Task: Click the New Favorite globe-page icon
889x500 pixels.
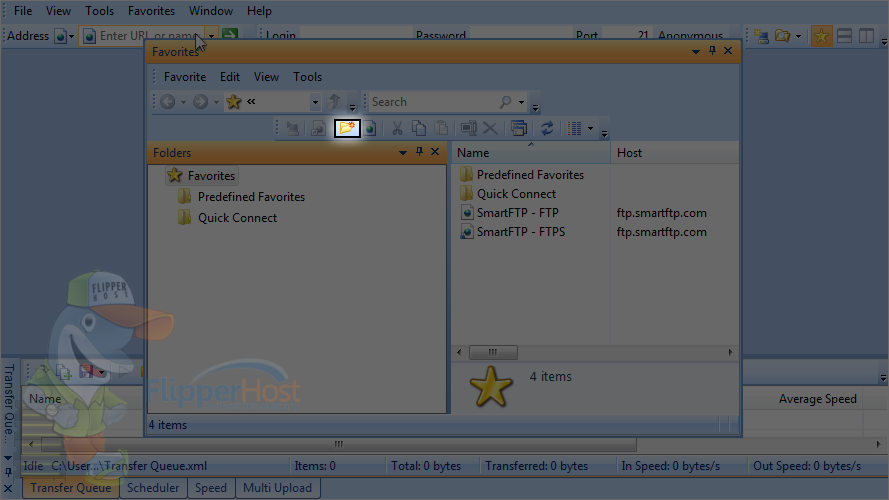Action: [370, 129]
